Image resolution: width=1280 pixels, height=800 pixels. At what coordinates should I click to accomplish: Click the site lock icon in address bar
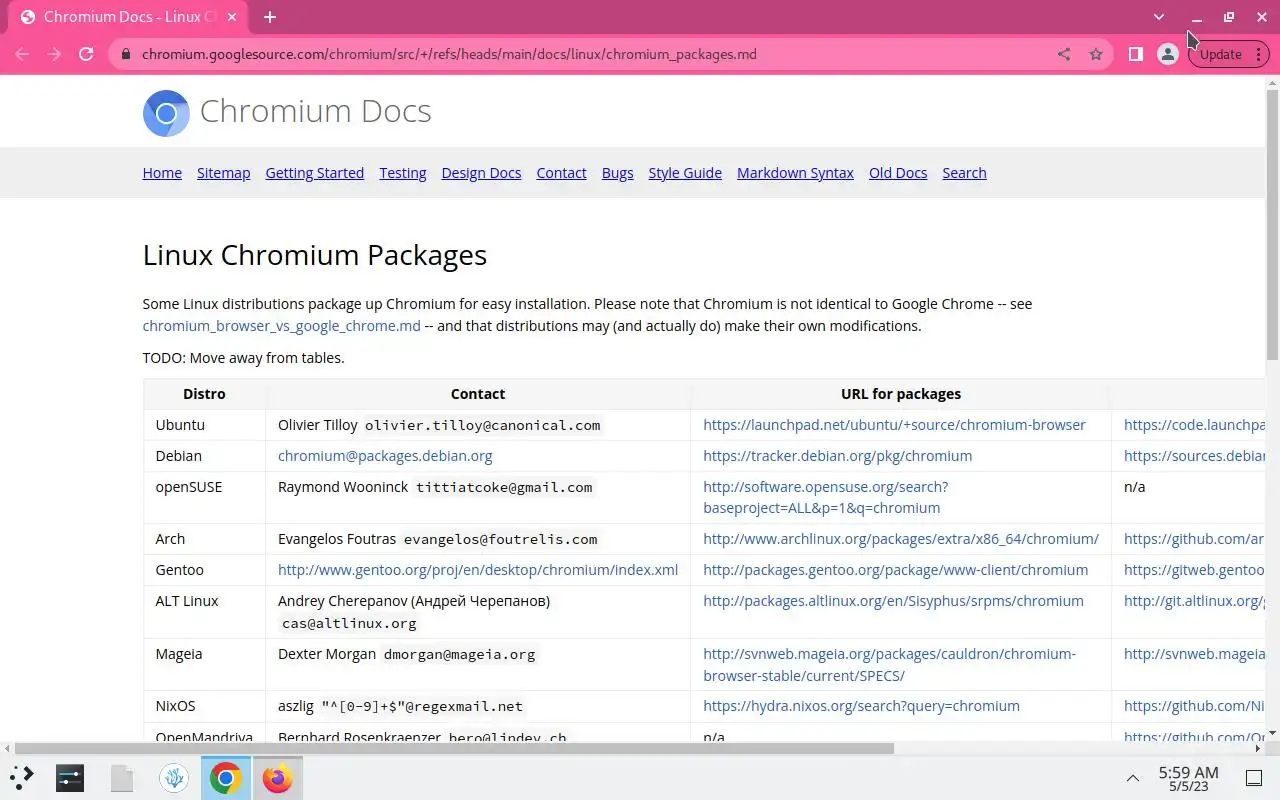click(x=125, y=54)
